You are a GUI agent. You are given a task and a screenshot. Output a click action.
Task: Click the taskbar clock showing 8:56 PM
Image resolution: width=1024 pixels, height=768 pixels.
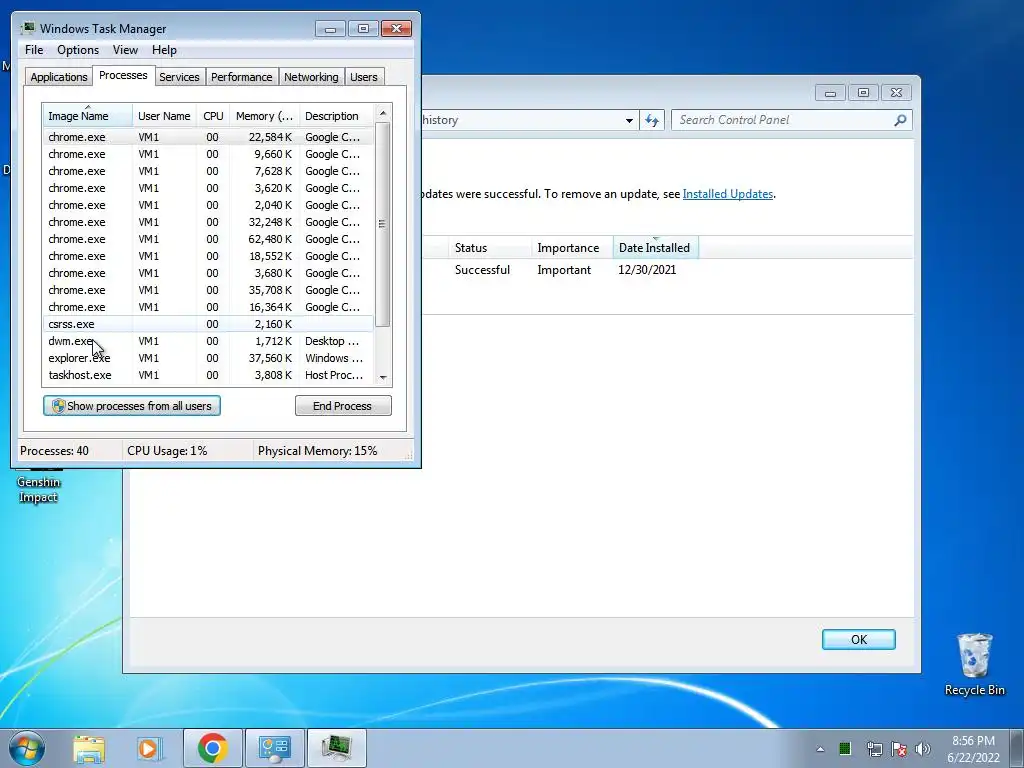click(x=973, y=748)
